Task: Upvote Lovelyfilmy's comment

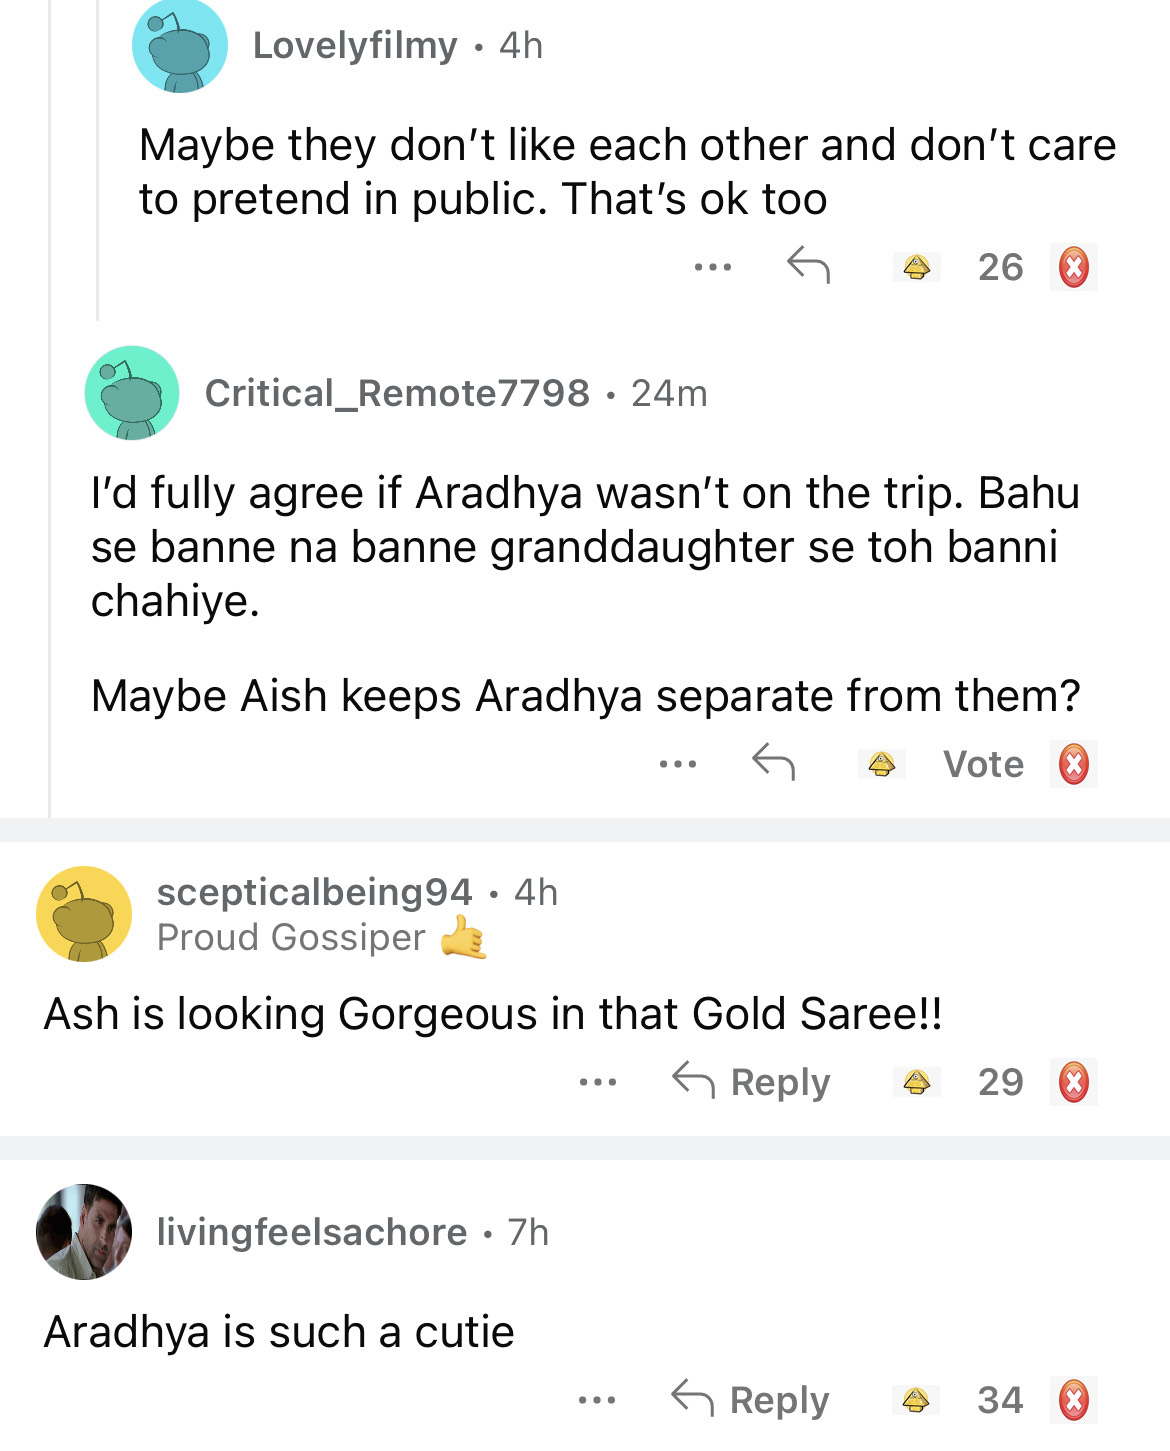Action: tap(916, 267)
